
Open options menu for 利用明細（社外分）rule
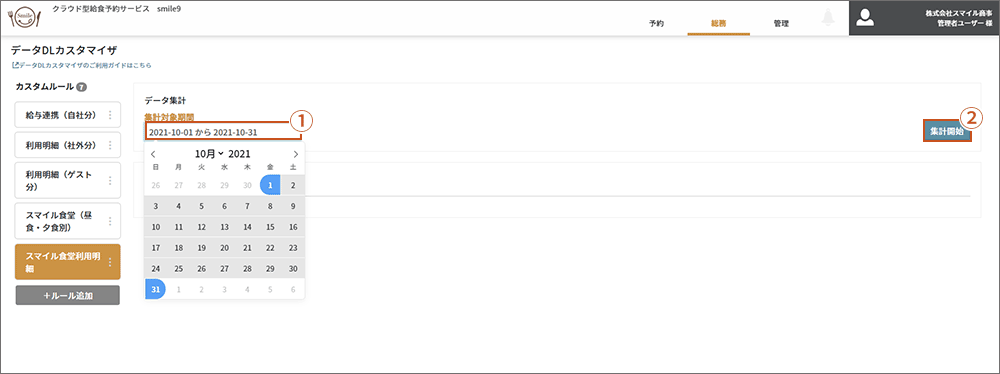(x=110, y=146)
